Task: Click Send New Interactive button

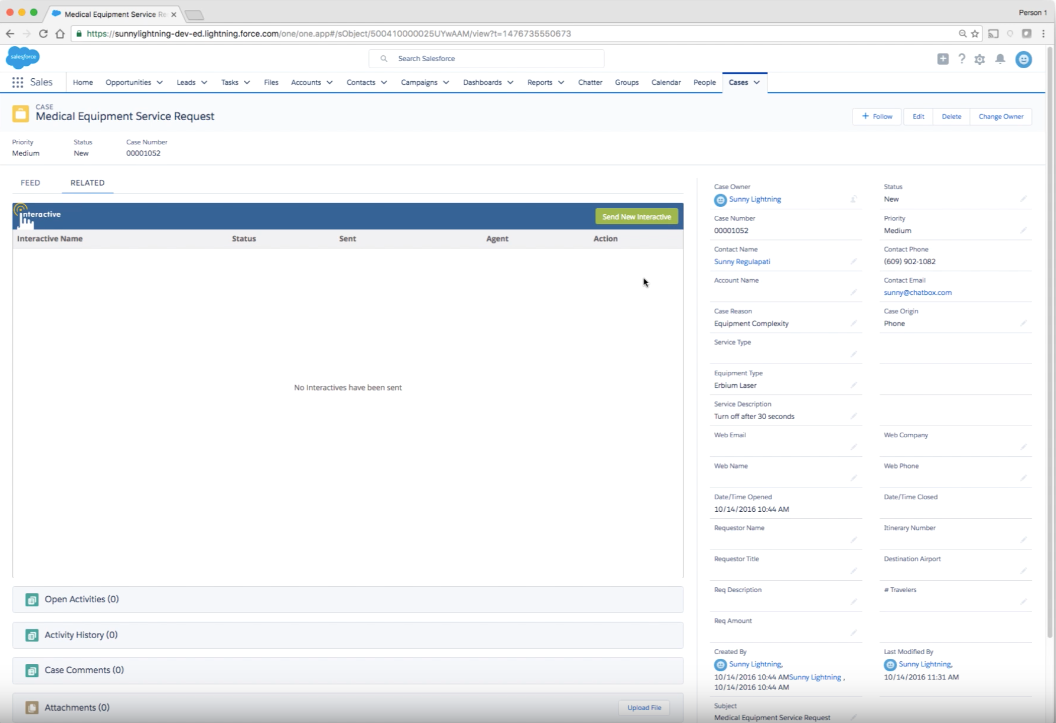Action: click(636, 217)
